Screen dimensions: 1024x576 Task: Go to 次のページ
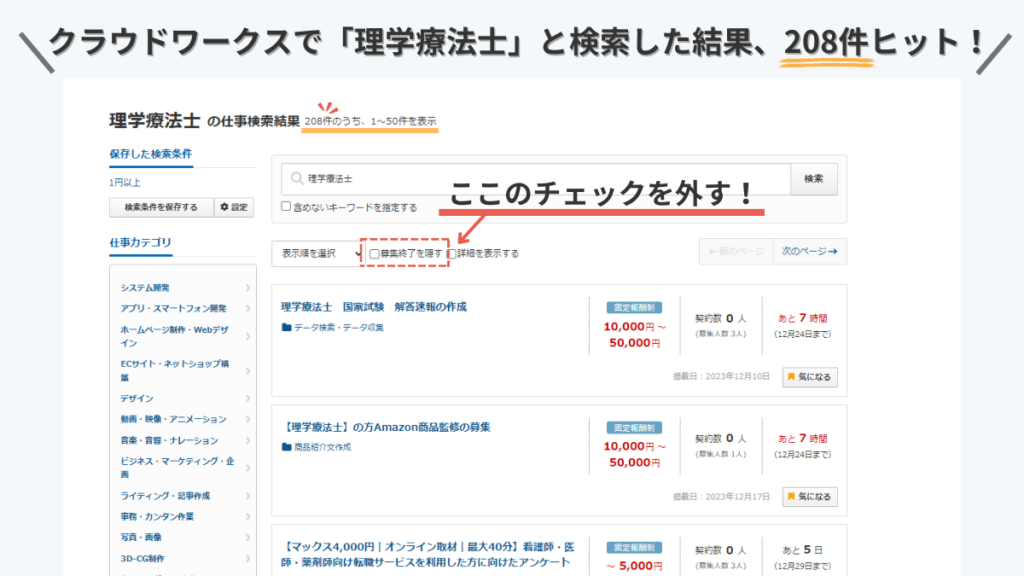click(x=810, y=251)
